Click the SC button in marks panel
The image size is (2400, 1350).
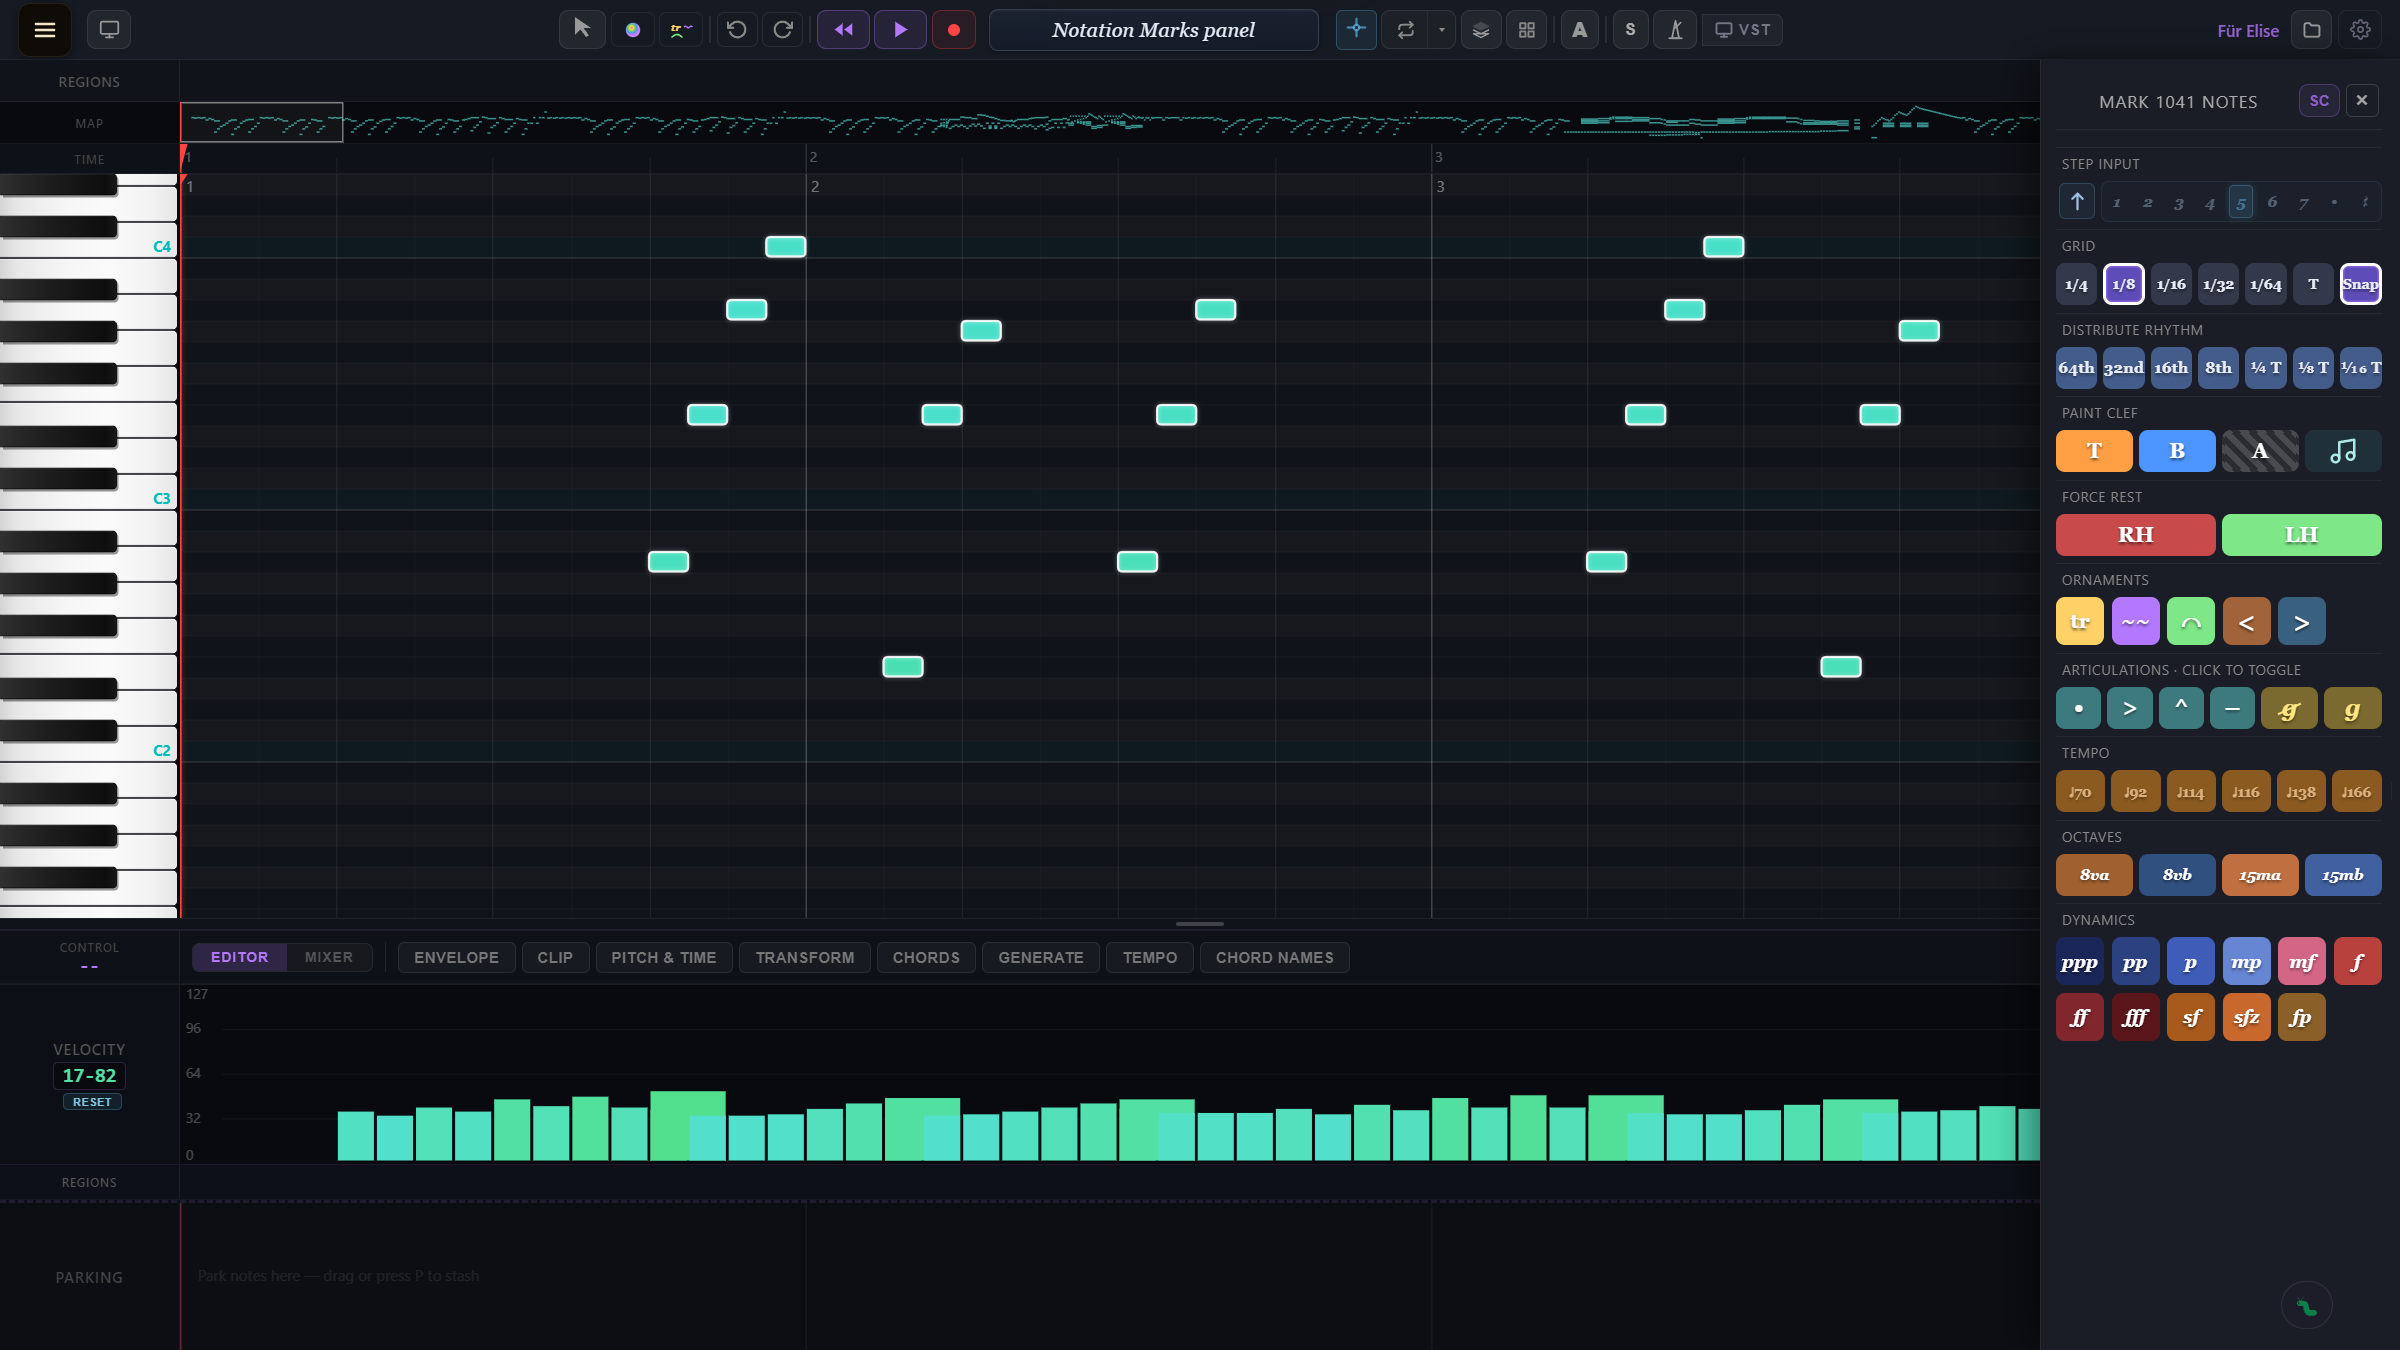pos(2320,101)
